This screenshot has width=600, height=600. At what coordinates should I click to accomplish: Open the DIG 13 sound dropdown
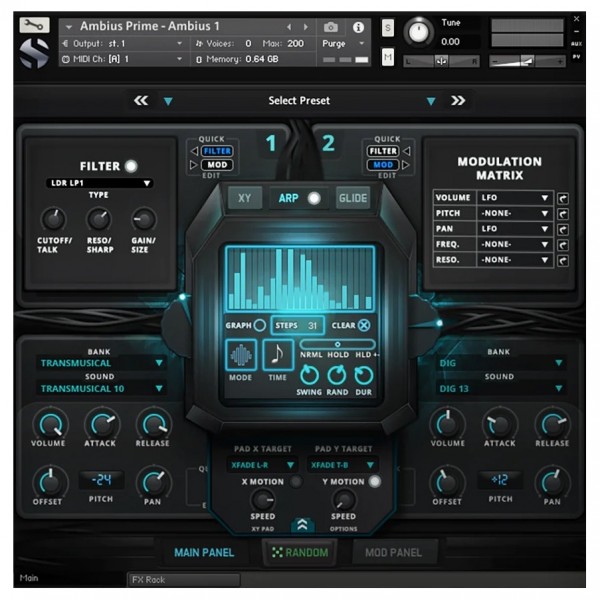click(x=501, y=388)
